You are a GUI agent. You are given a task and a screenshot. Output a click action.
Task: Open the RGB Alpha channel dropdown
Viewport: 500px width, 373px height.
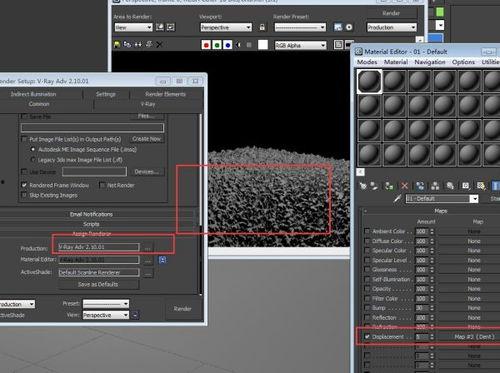click(300, 45)
